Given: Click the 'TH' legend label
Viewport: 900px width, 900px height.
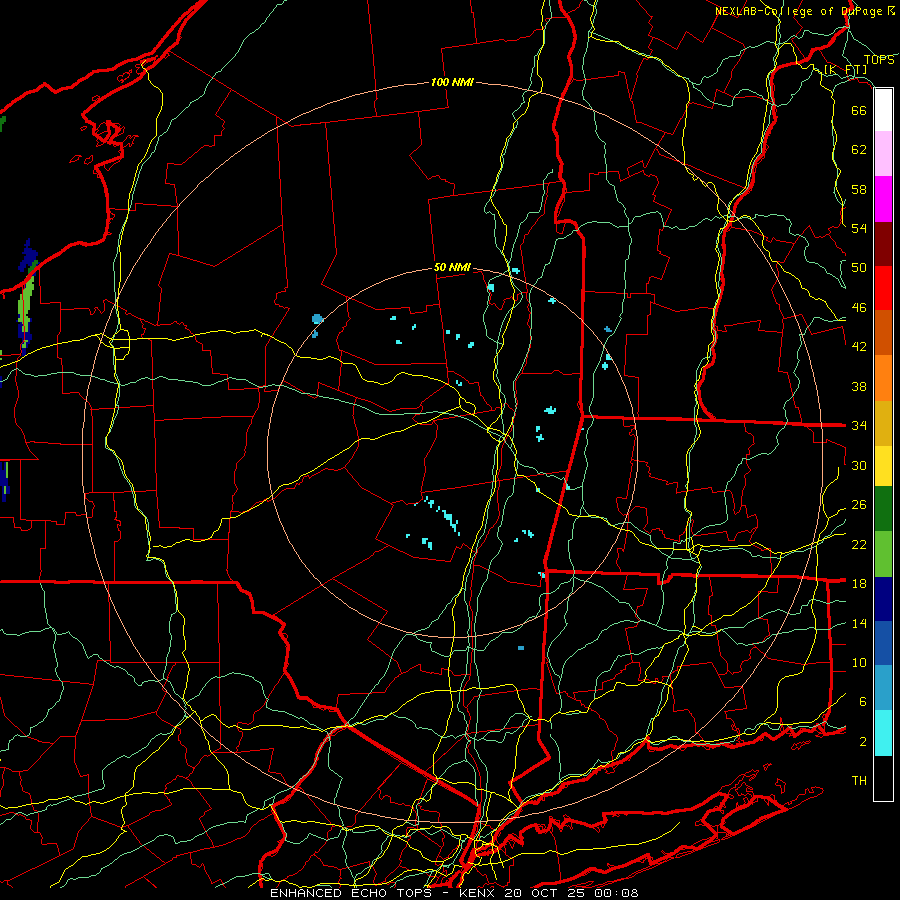Looking at the screenshot, I should coord(859,781).
